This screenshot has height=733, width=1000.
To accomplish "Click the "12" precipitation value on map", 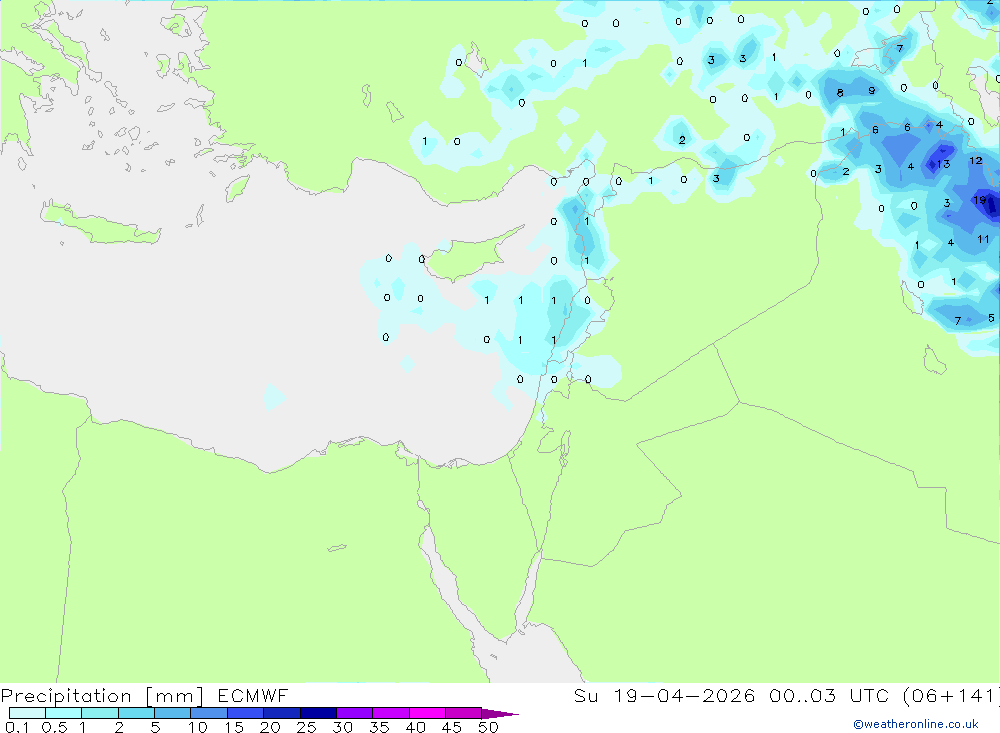I will click(976, 161).
